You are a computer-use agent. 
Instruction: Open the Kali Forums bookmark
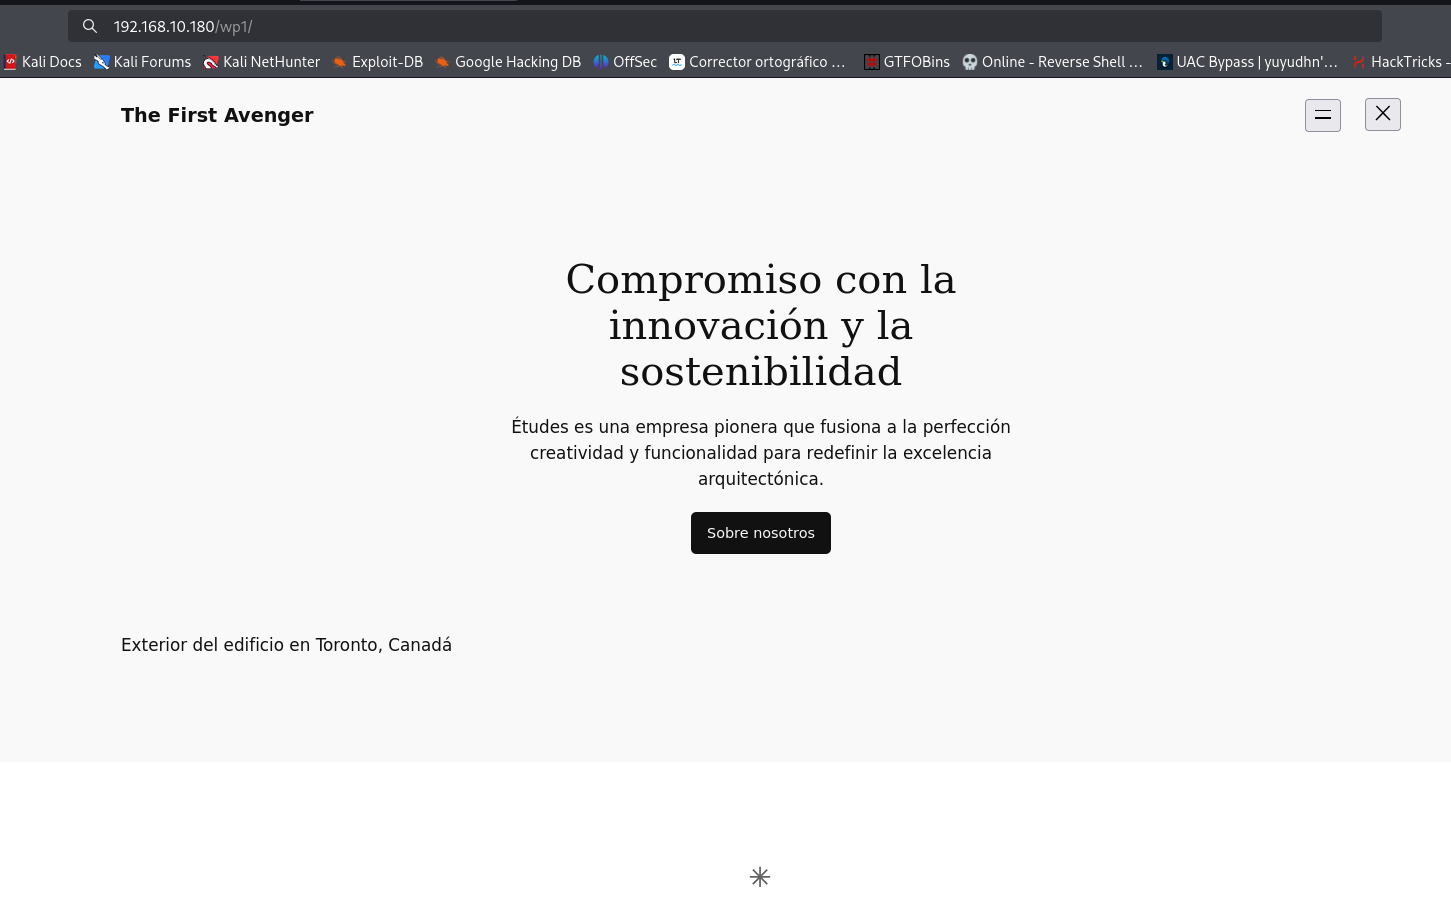[x=142, y=62]
